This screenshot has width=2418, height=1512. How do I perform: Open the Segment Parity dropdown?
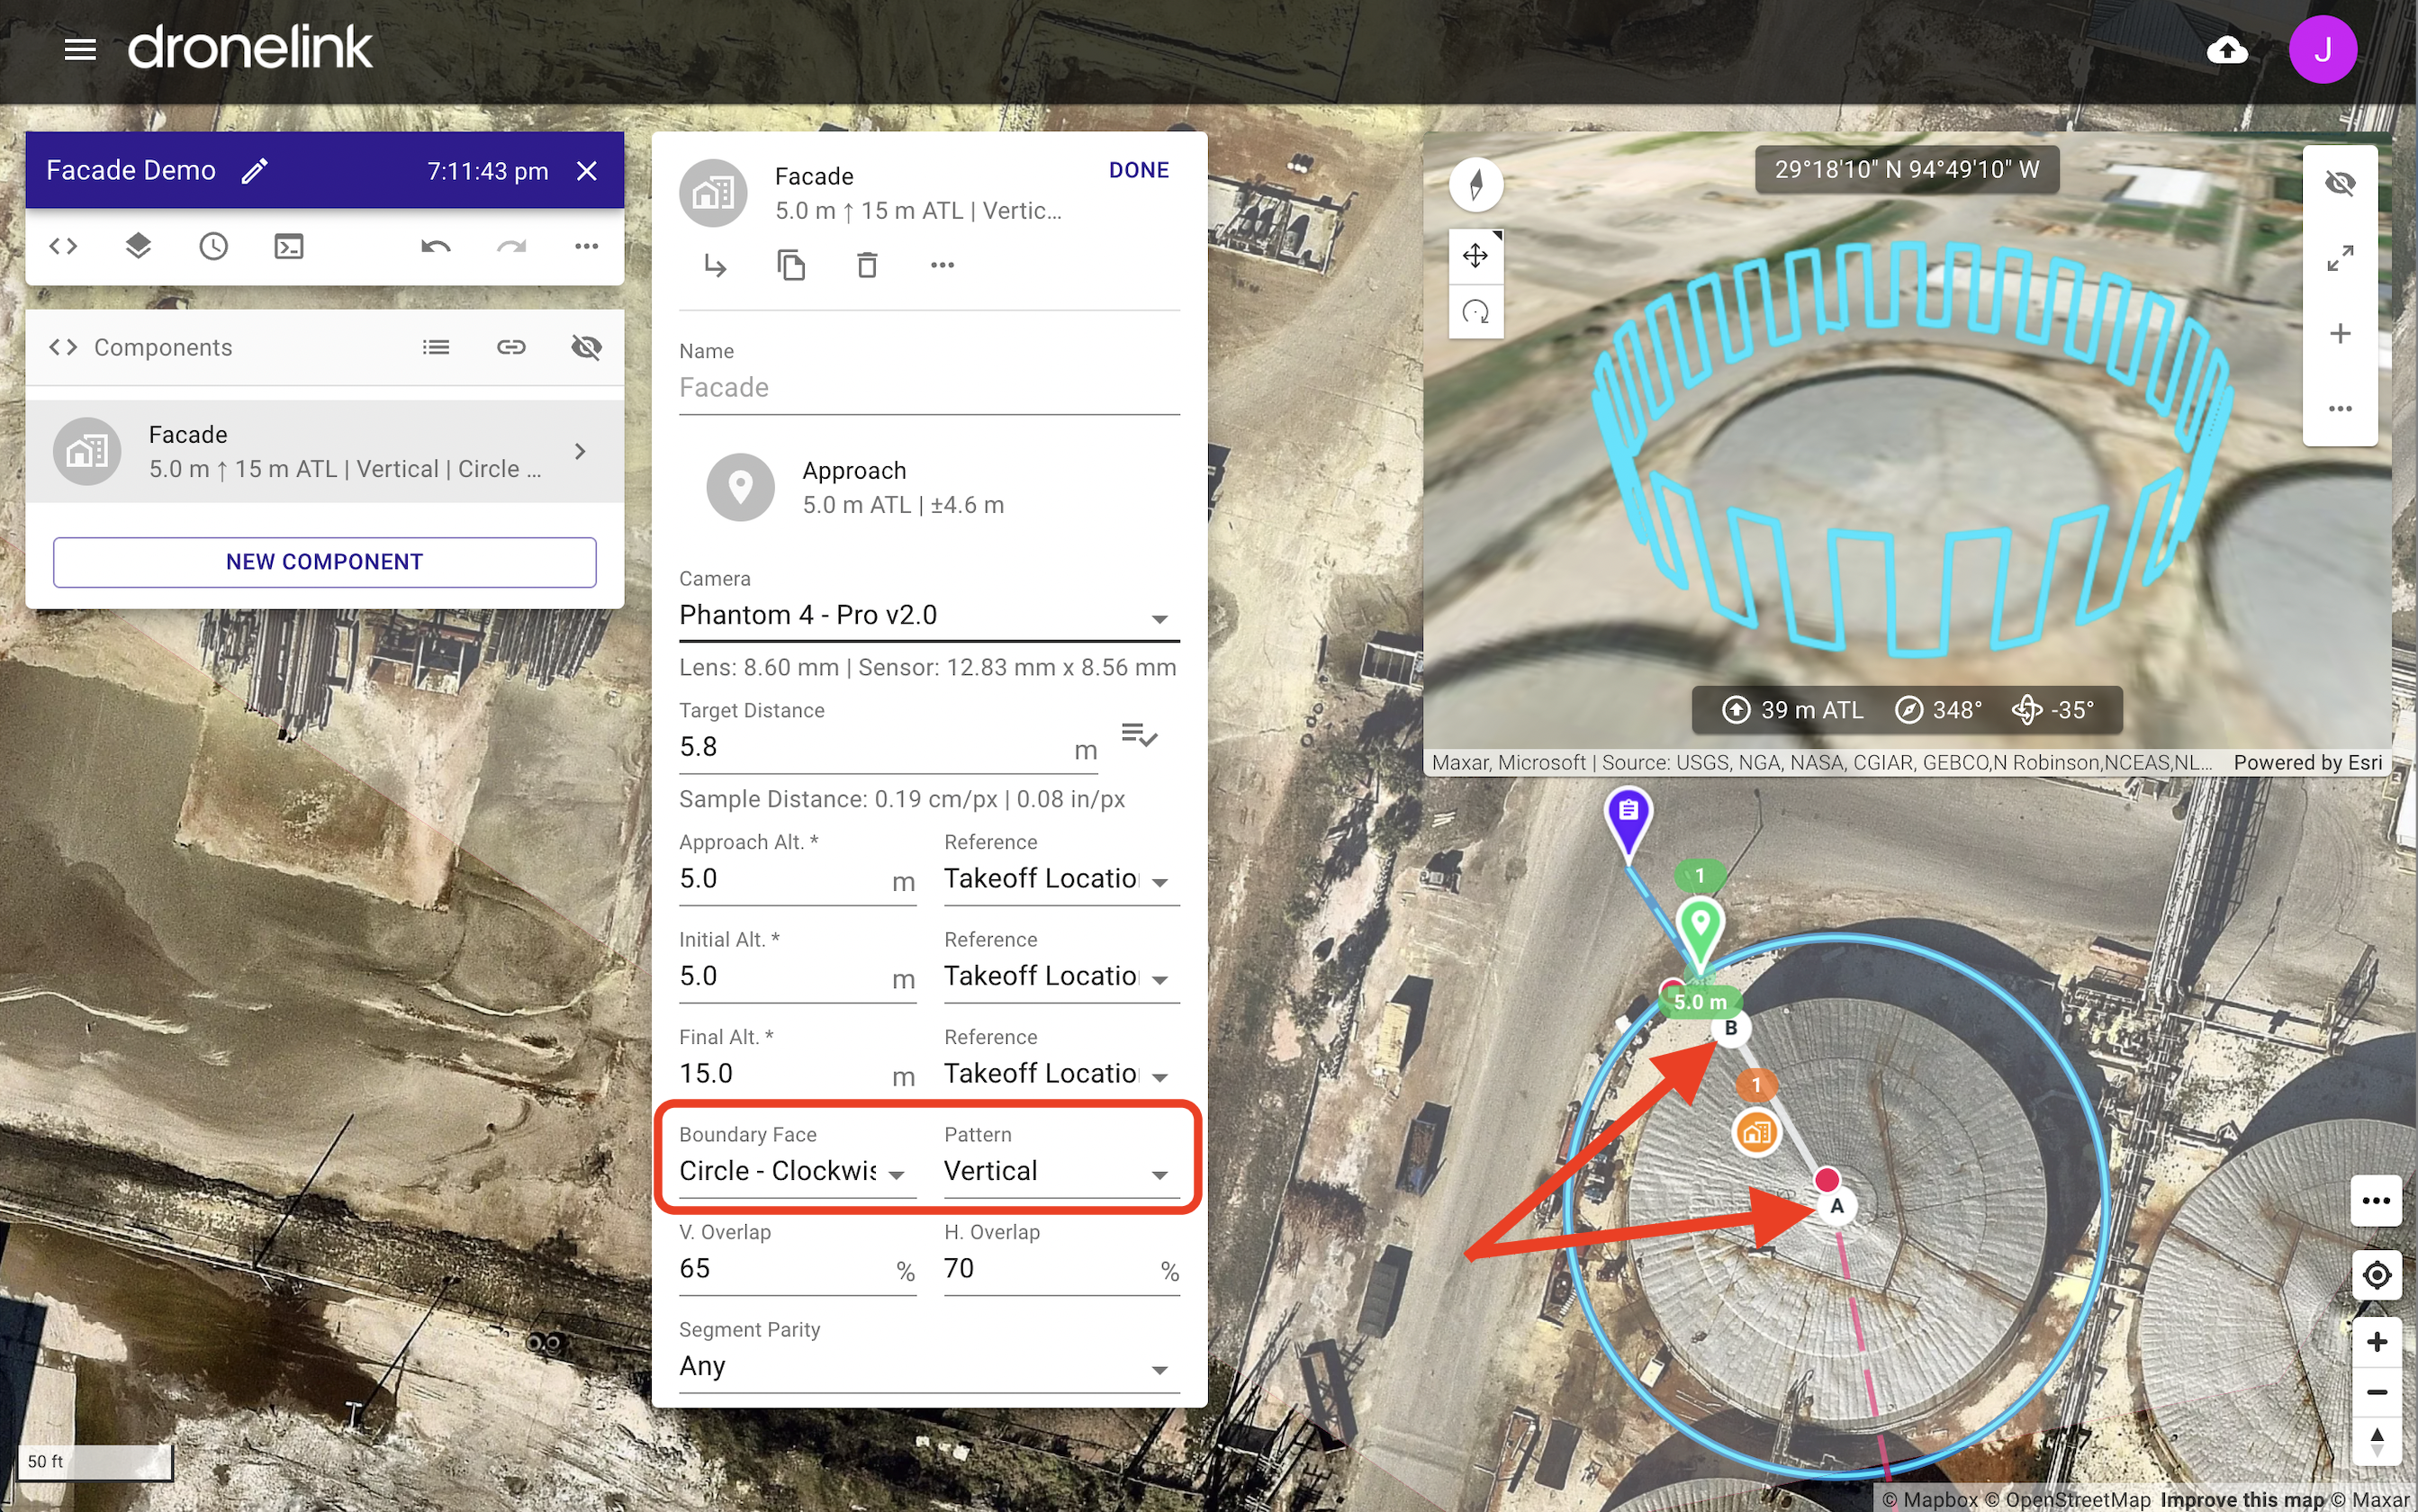(x=929, y=1366)
